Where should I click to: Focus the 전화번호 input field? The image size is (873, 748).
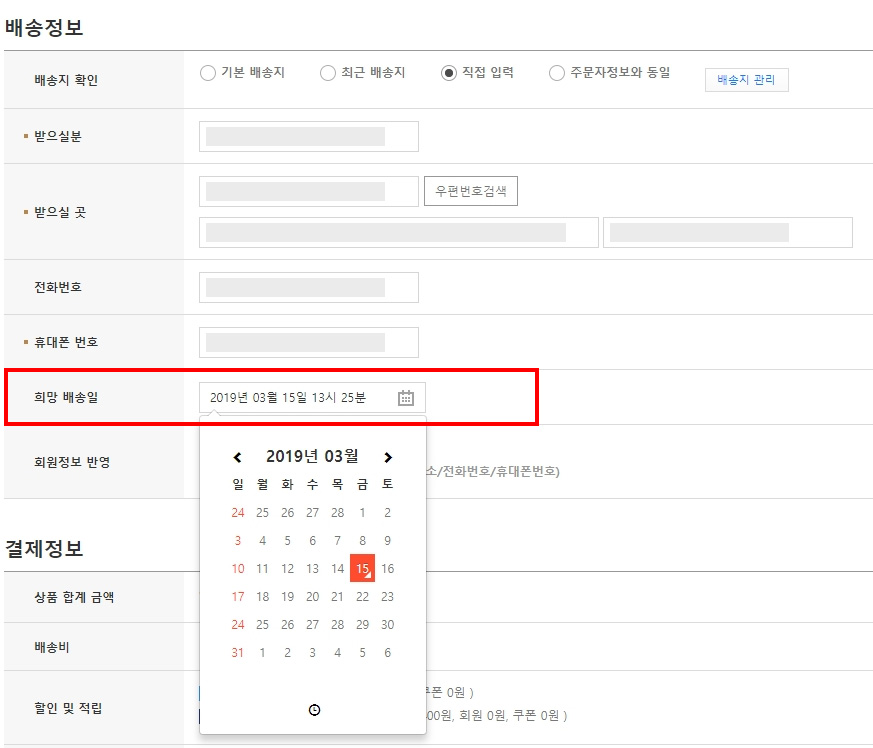point(309,287)
